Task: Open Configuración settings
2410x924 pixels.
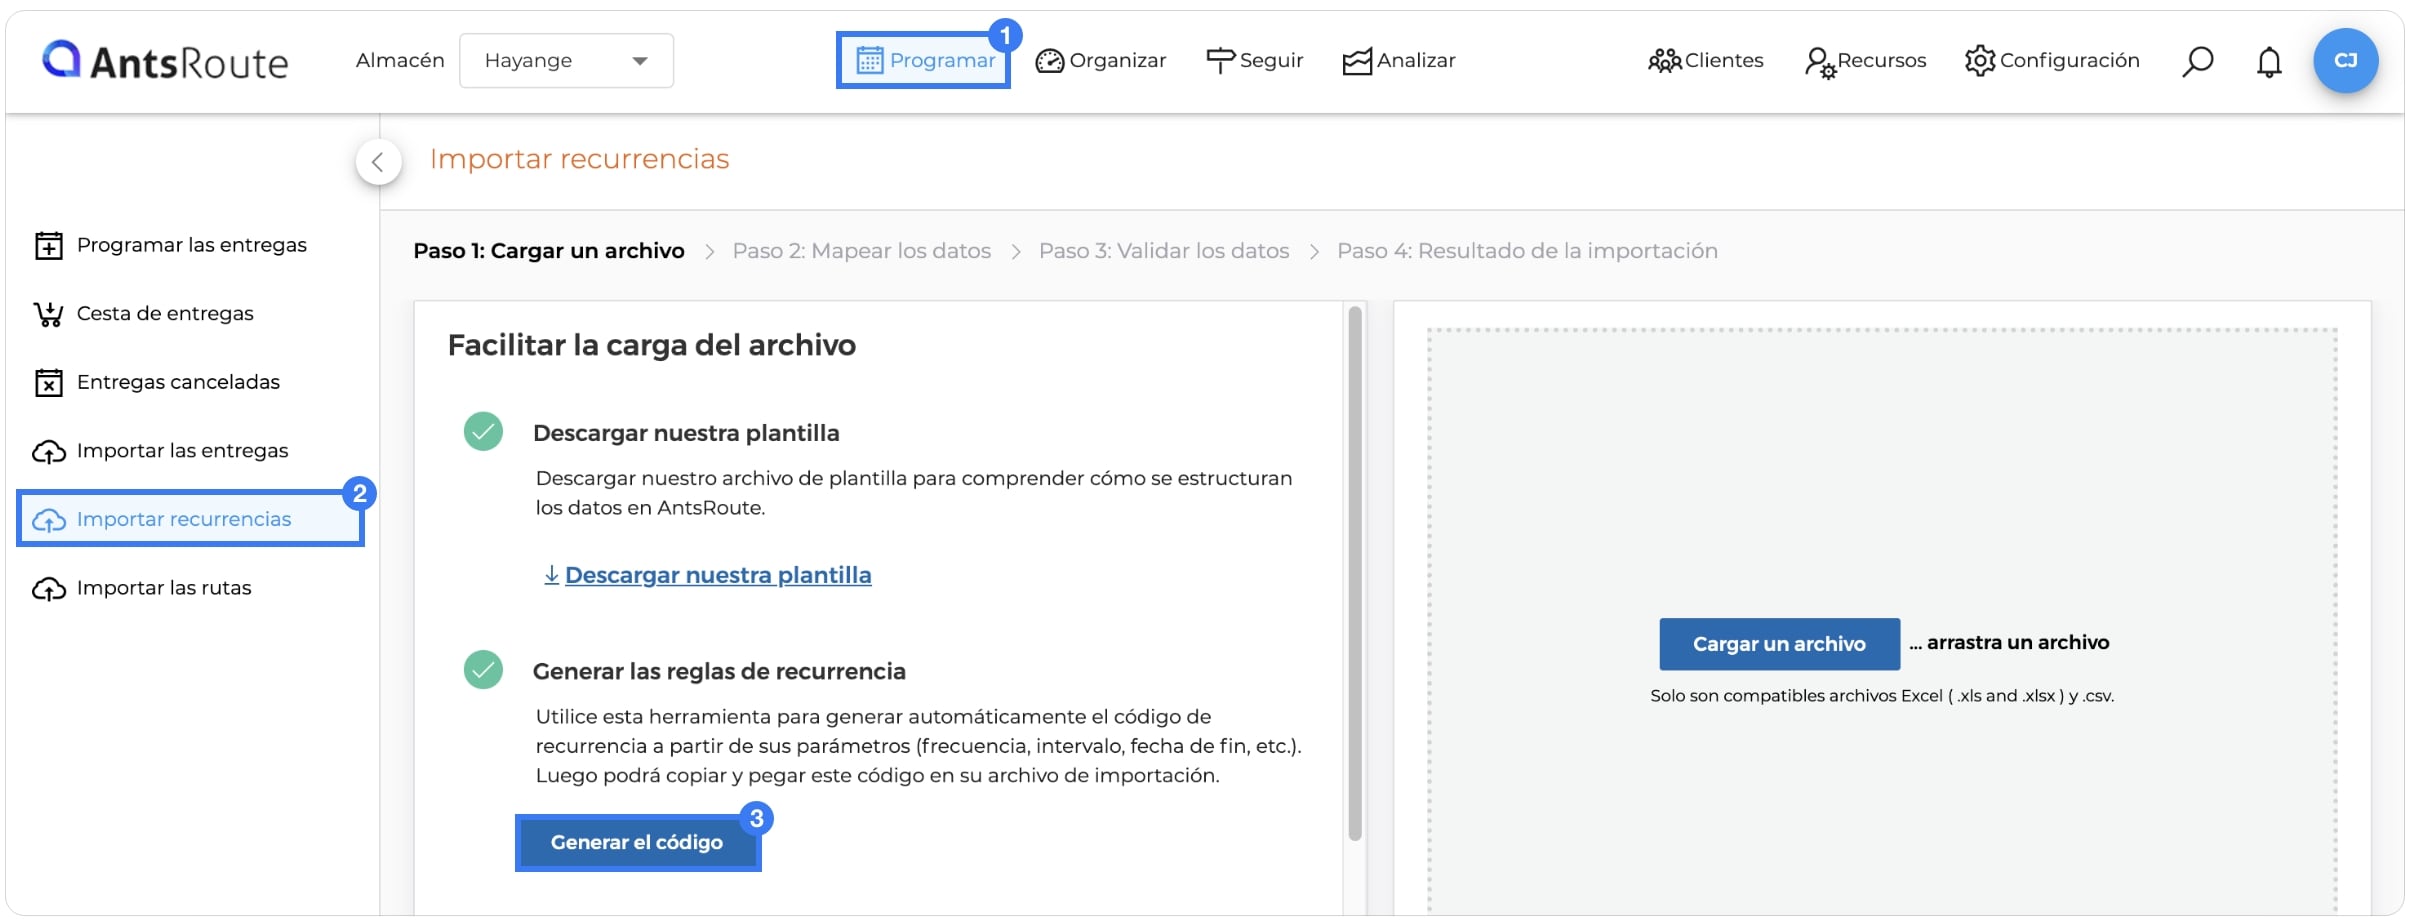Action: pos(2051,61)
